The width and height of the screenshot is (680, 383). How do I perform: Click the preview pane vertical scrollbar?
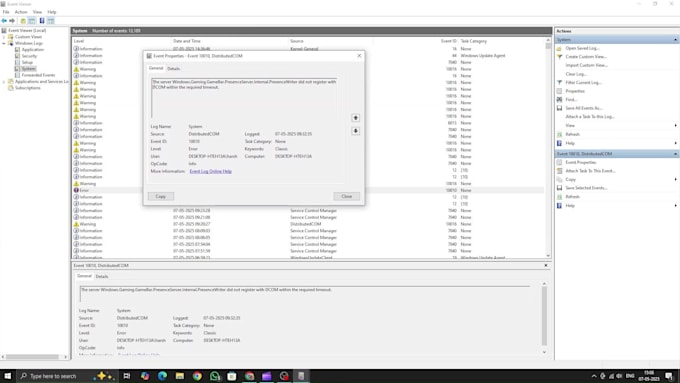point(544,318)
